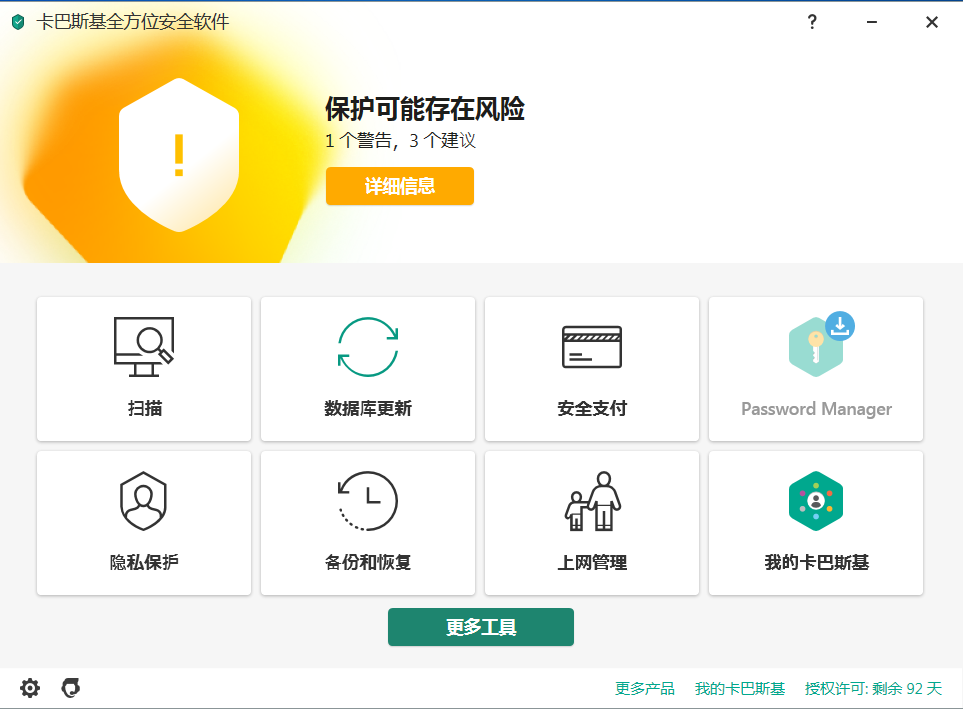Select the Password Manager label
This screenshot has height=709, width=963.
(816, 409)
